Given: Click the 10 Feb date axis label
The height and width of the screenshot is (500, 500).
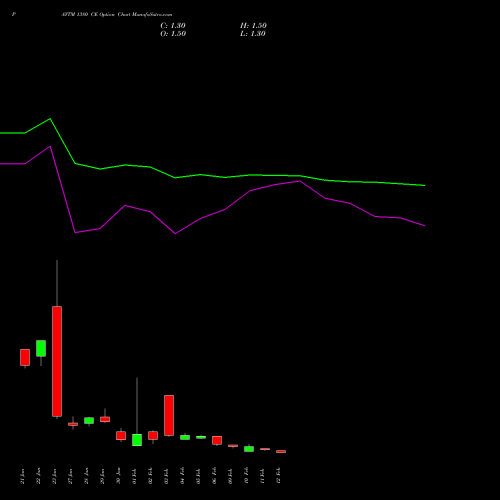Looking at the screenshot, I should (246, 476).
